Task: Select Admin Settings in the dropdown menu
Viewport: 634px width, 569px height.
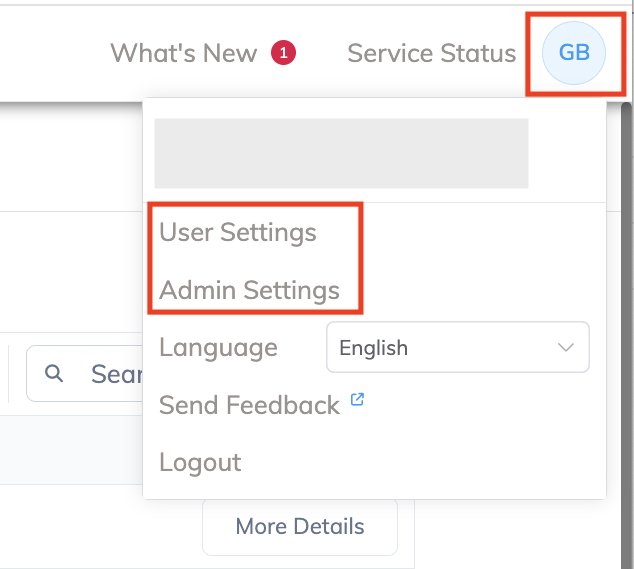Action: click(250, 291)
